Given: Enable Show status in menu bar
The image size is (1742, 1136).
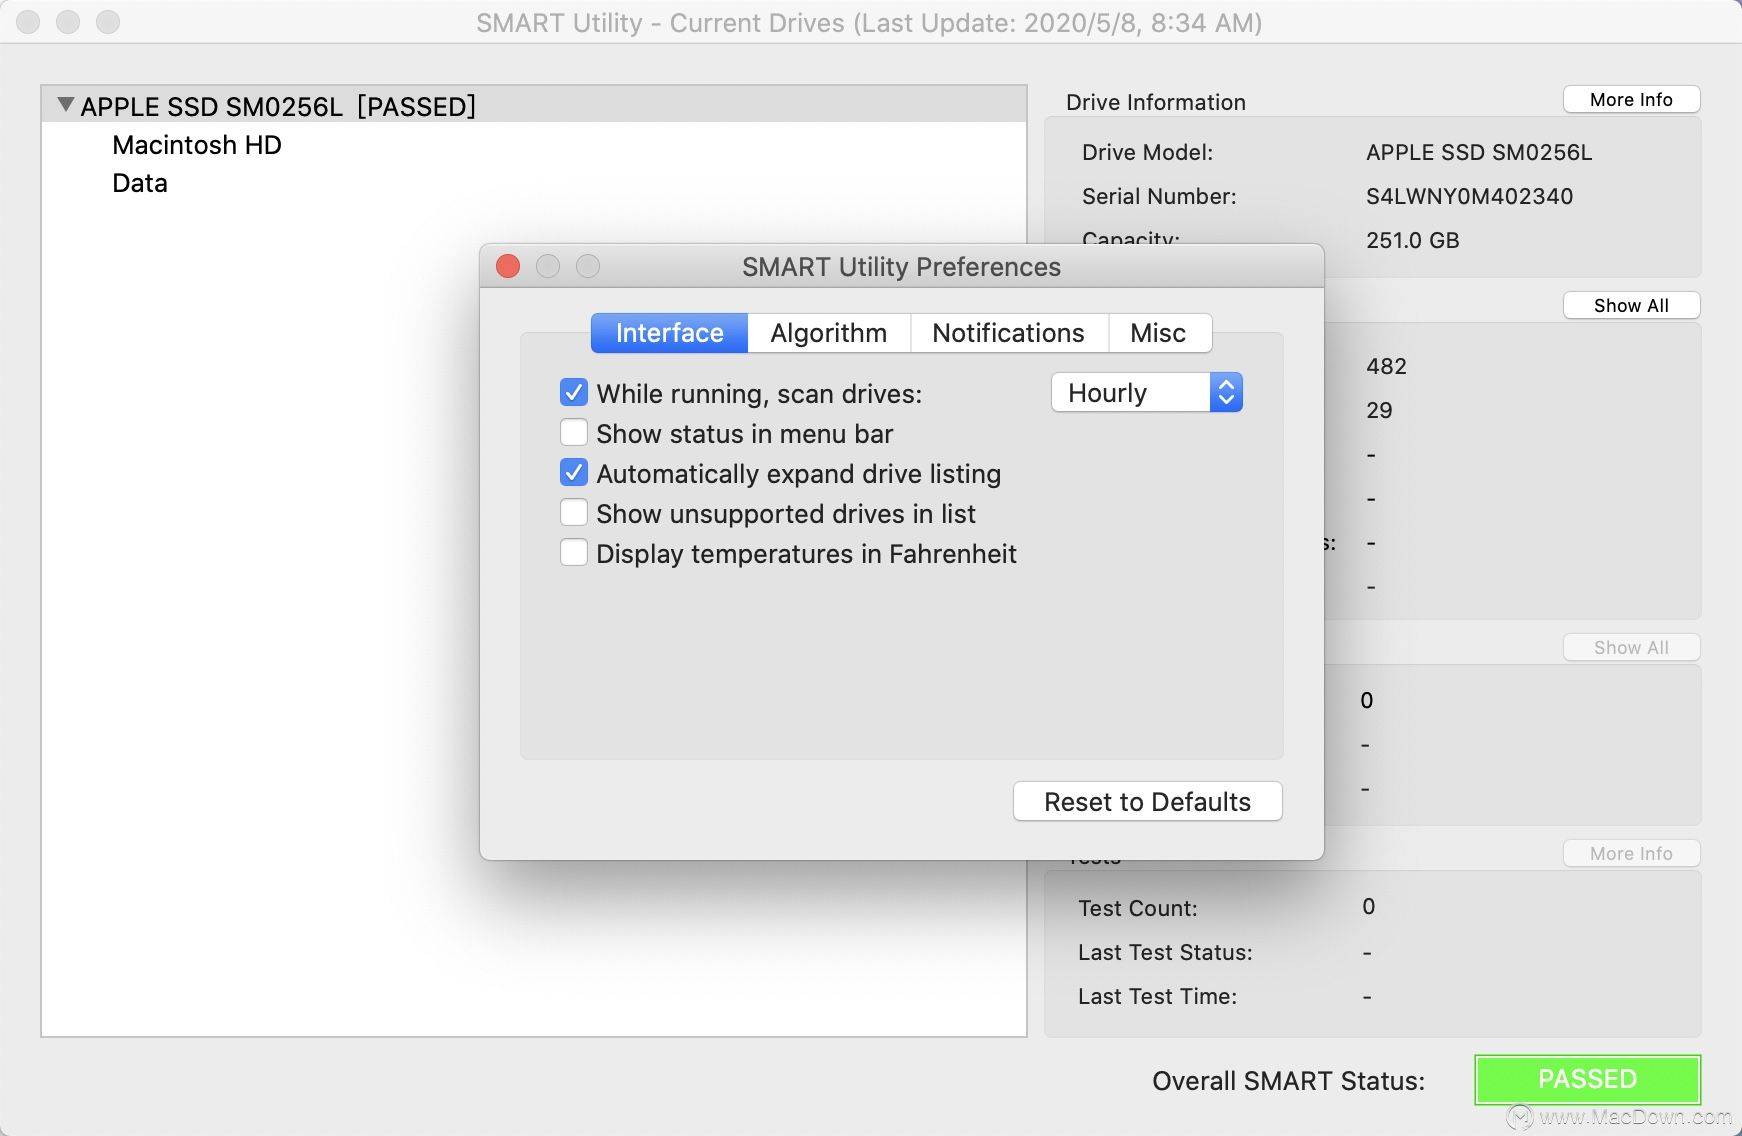Looking at the screenshot, I should click(x=574, y=432).
